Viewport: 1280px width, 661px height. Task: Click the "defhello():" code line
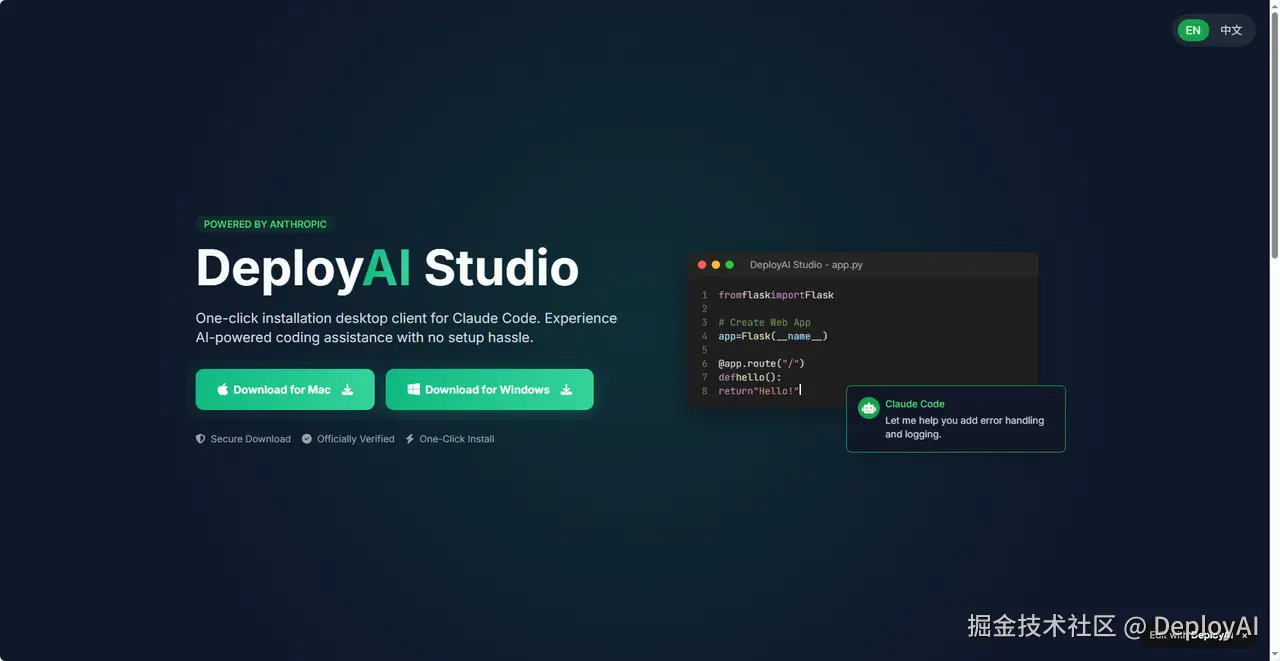point(750,378)
